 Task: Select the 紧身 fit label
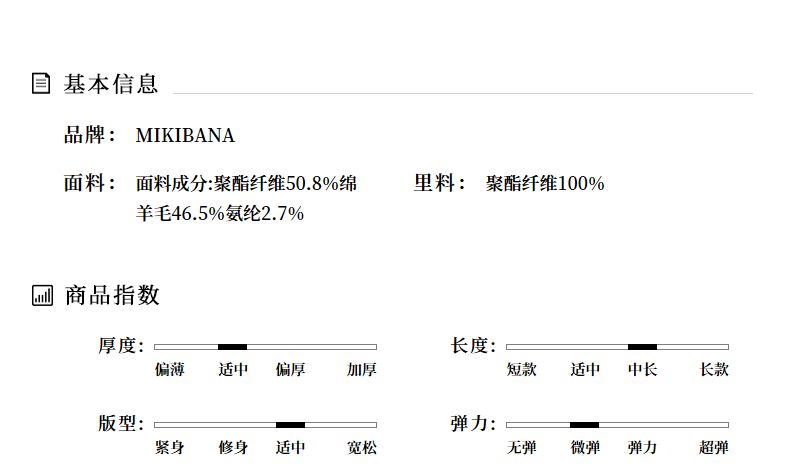[x=170, y=448]
